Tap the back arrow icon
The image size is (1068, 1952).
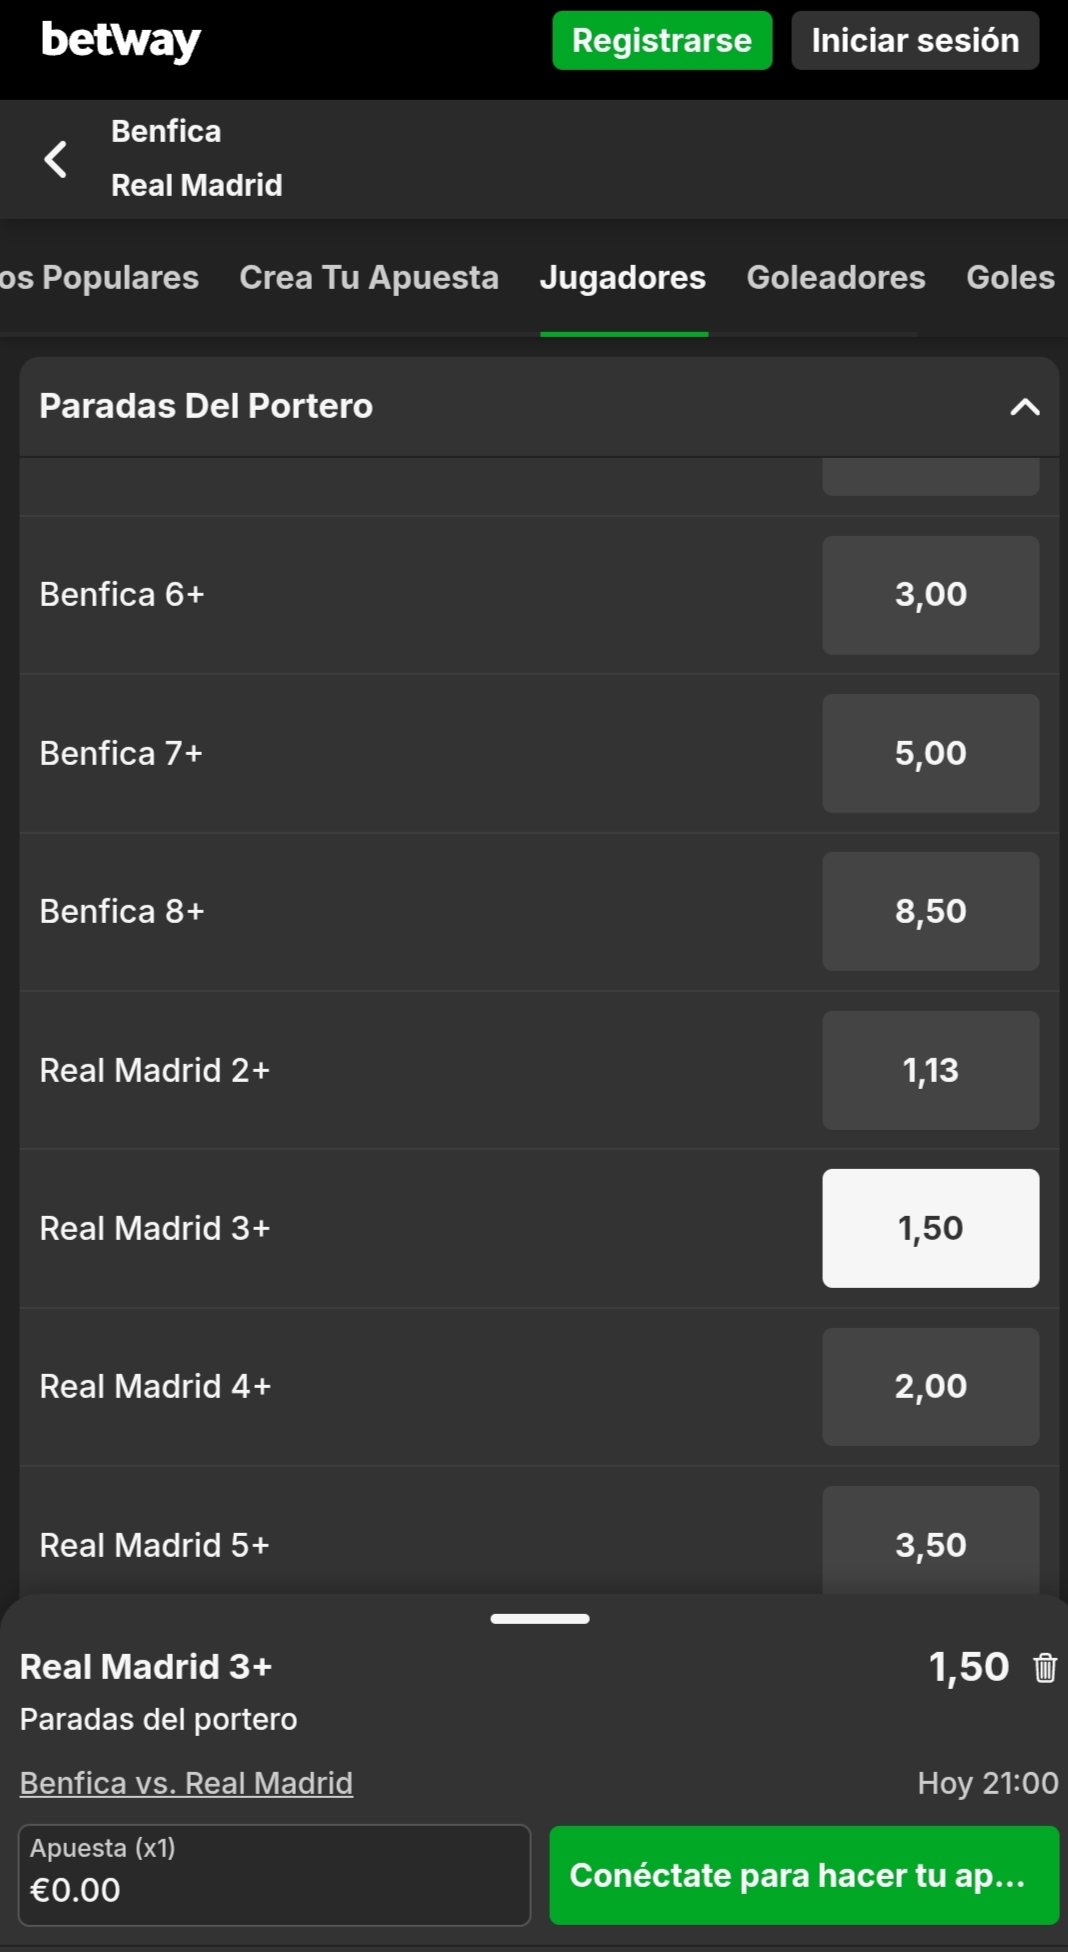pyautogui.click(x=56, y=159)
